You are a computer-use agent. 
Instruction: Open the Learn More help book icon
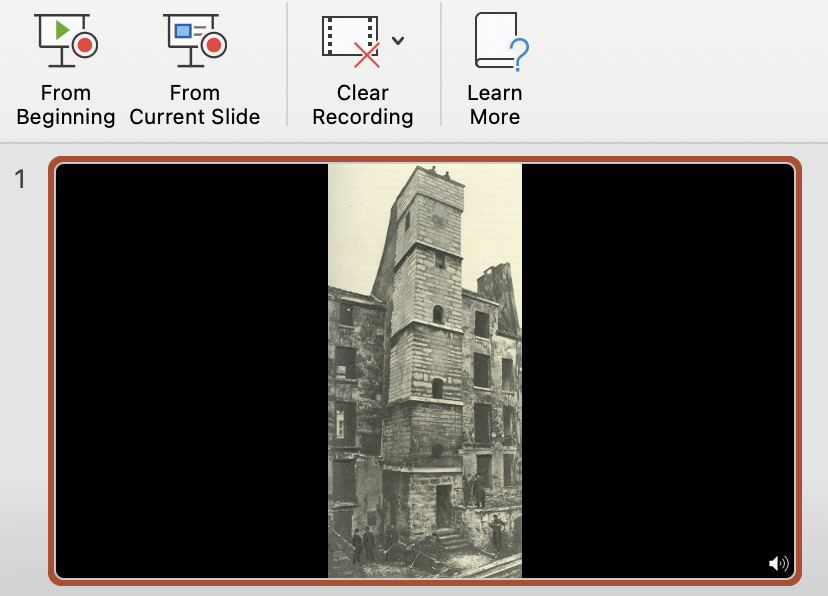point(501,42)
